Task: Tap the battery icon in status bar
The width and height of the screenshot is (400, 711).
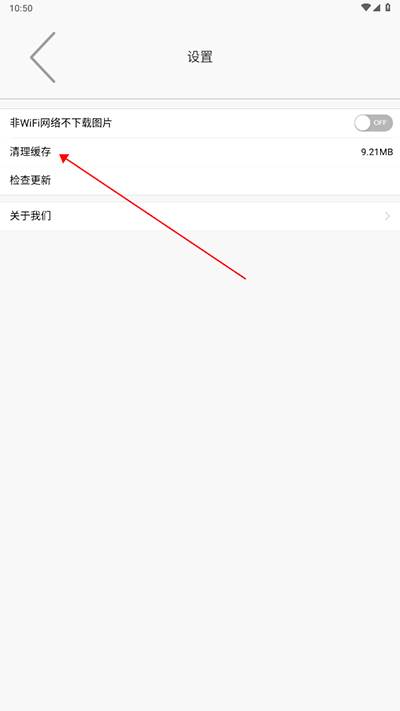Action: click(388, 7)
